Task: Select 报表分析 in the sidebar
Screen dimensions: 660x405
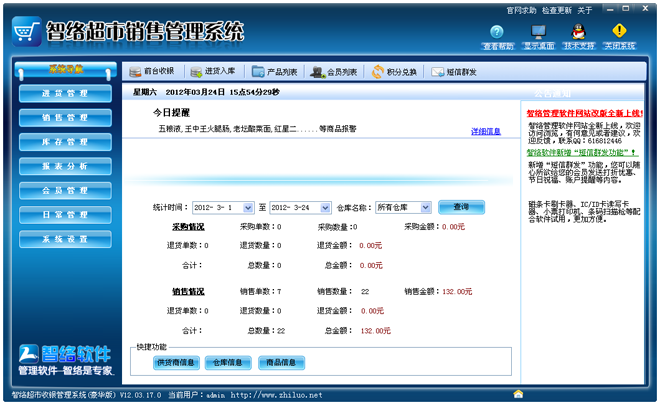Action: (x=65, y=166)
